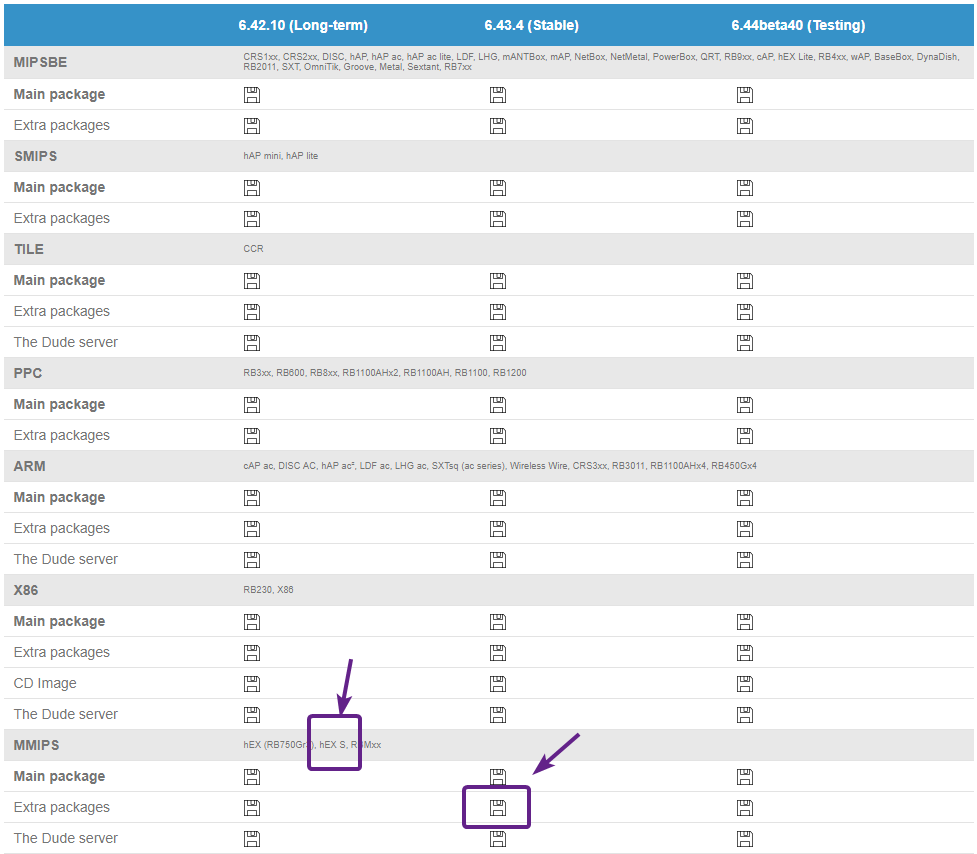Click the 6.44beta40 (Testing) column header
Viewport: 977px width, 854px height.
[798, 25]
